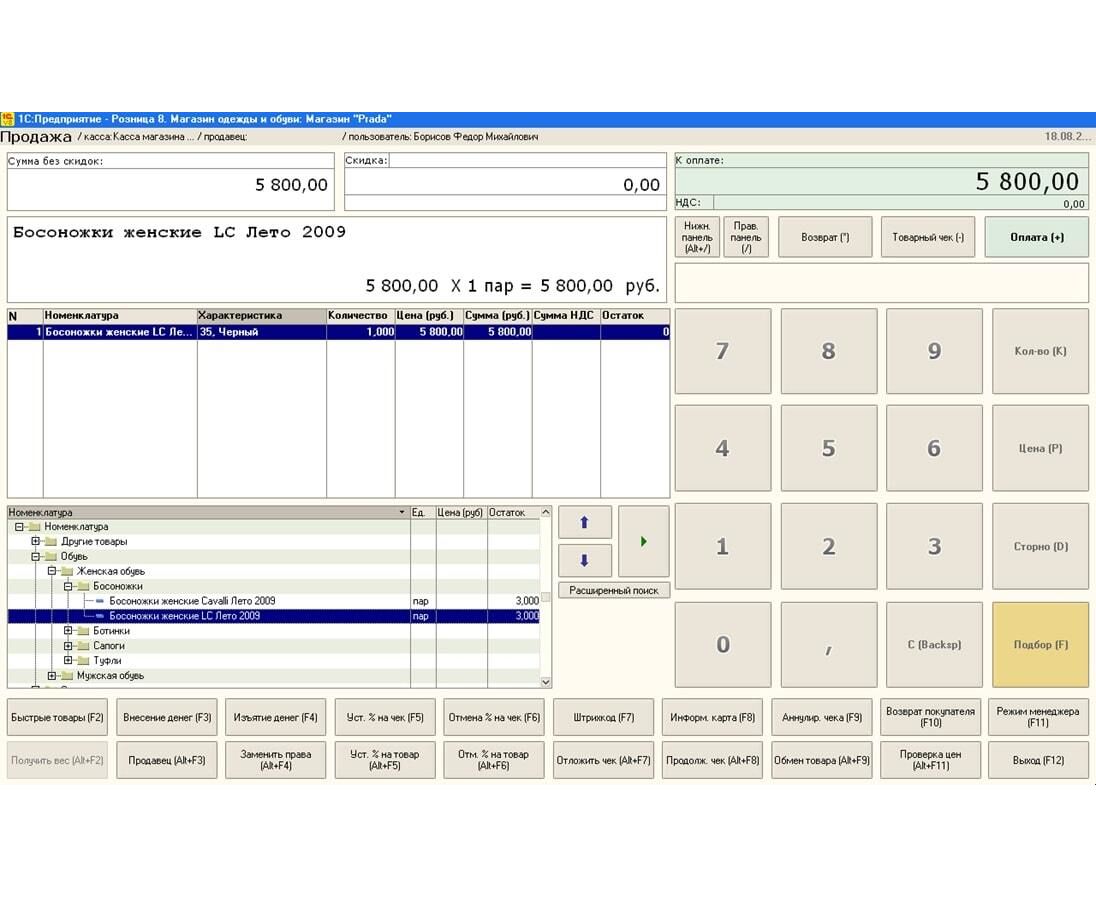The height and width of the screenshot is (897, 1096).
Task: Click the yellow Подбор (F) button
Action: 1040,645
